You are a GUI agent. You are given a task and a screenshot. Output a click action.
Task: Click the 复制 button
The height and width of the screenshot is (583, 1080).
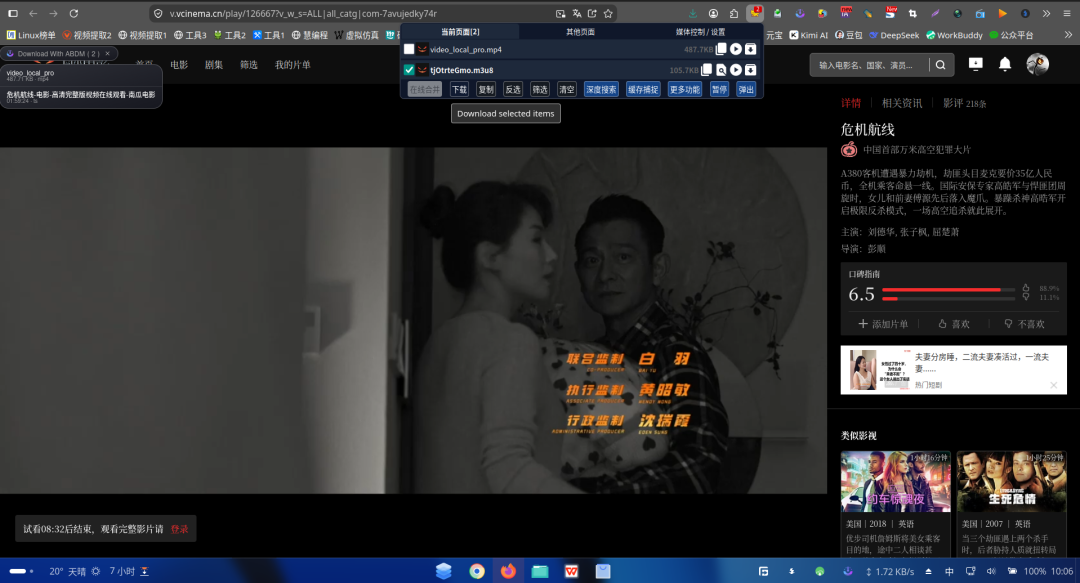coord(486,90)
